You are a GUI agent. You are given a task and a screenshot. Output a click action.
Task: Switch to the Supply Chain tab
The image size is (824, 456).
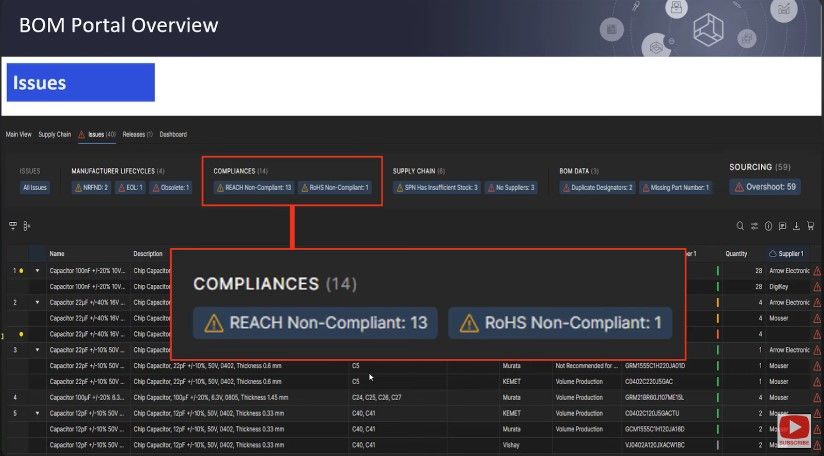tap(55, 134)
